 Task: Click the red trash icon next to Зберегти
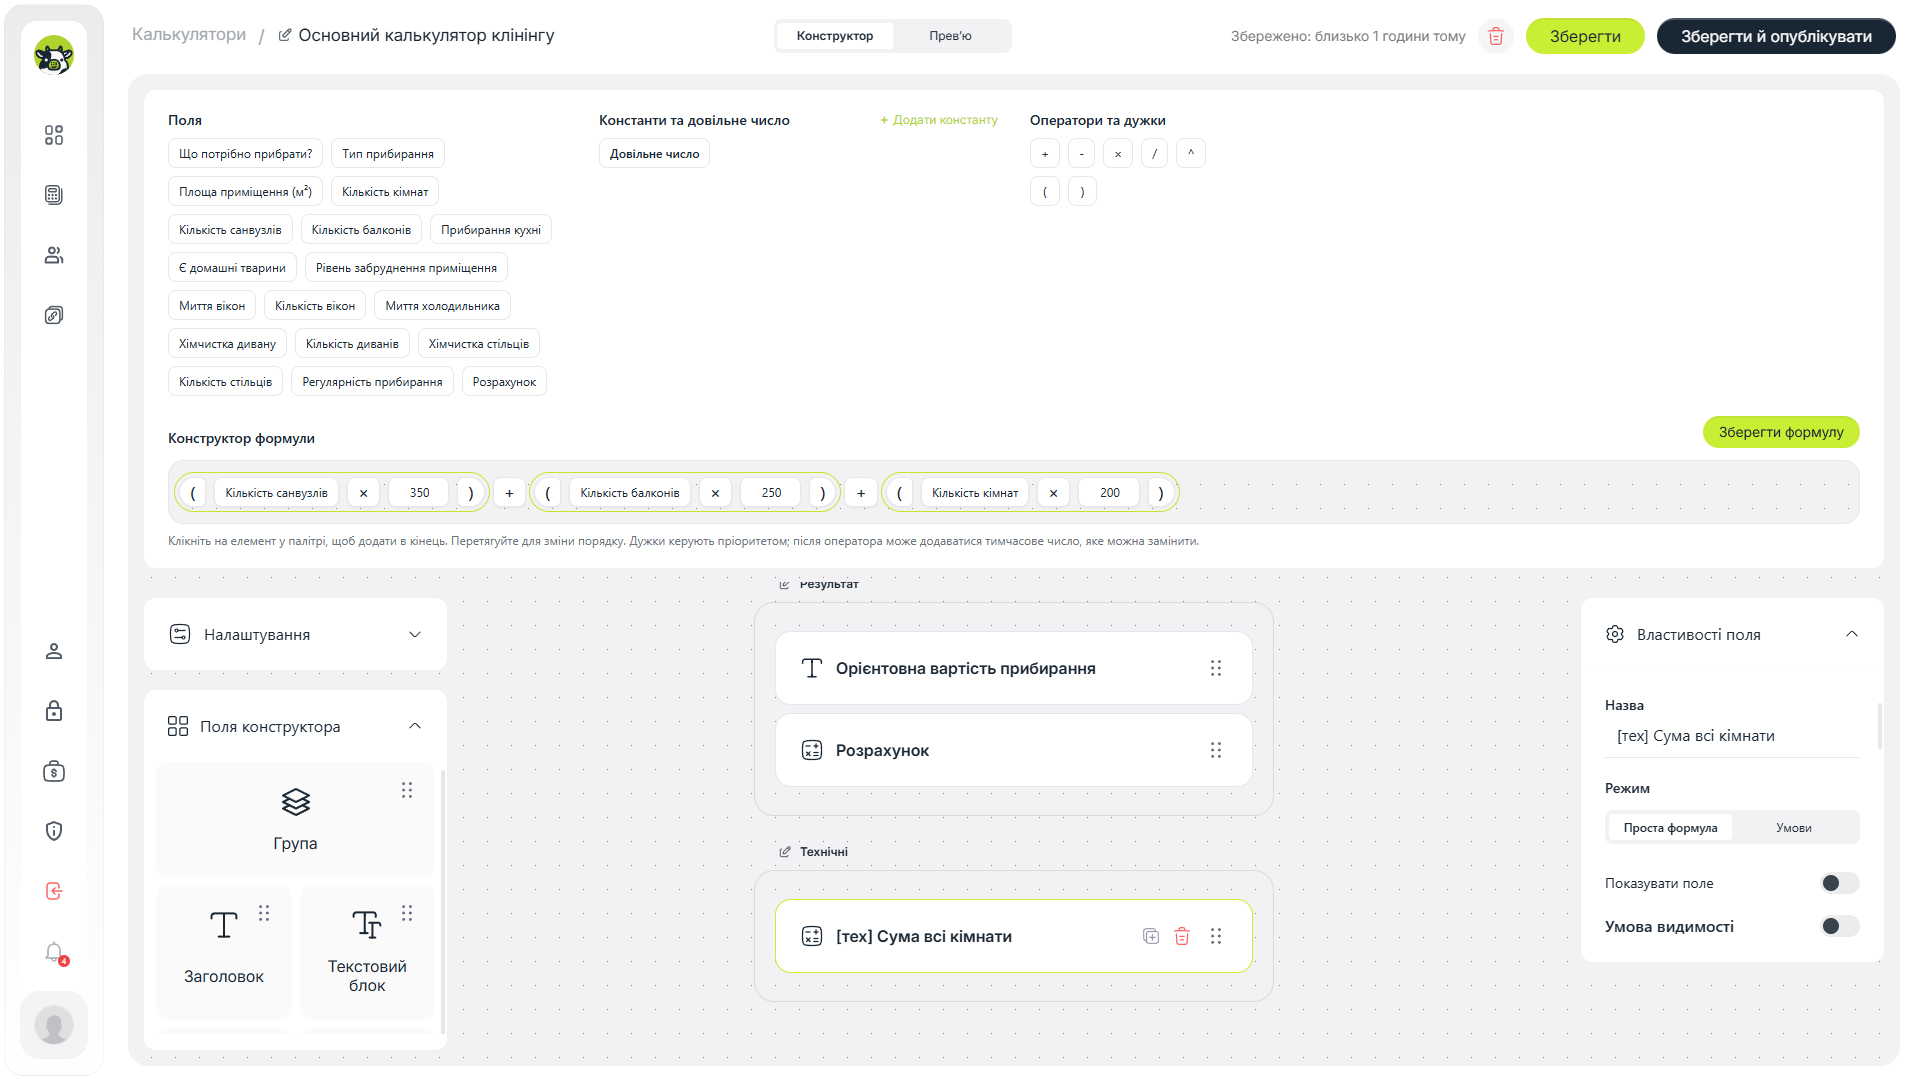tap(1496, 37)
